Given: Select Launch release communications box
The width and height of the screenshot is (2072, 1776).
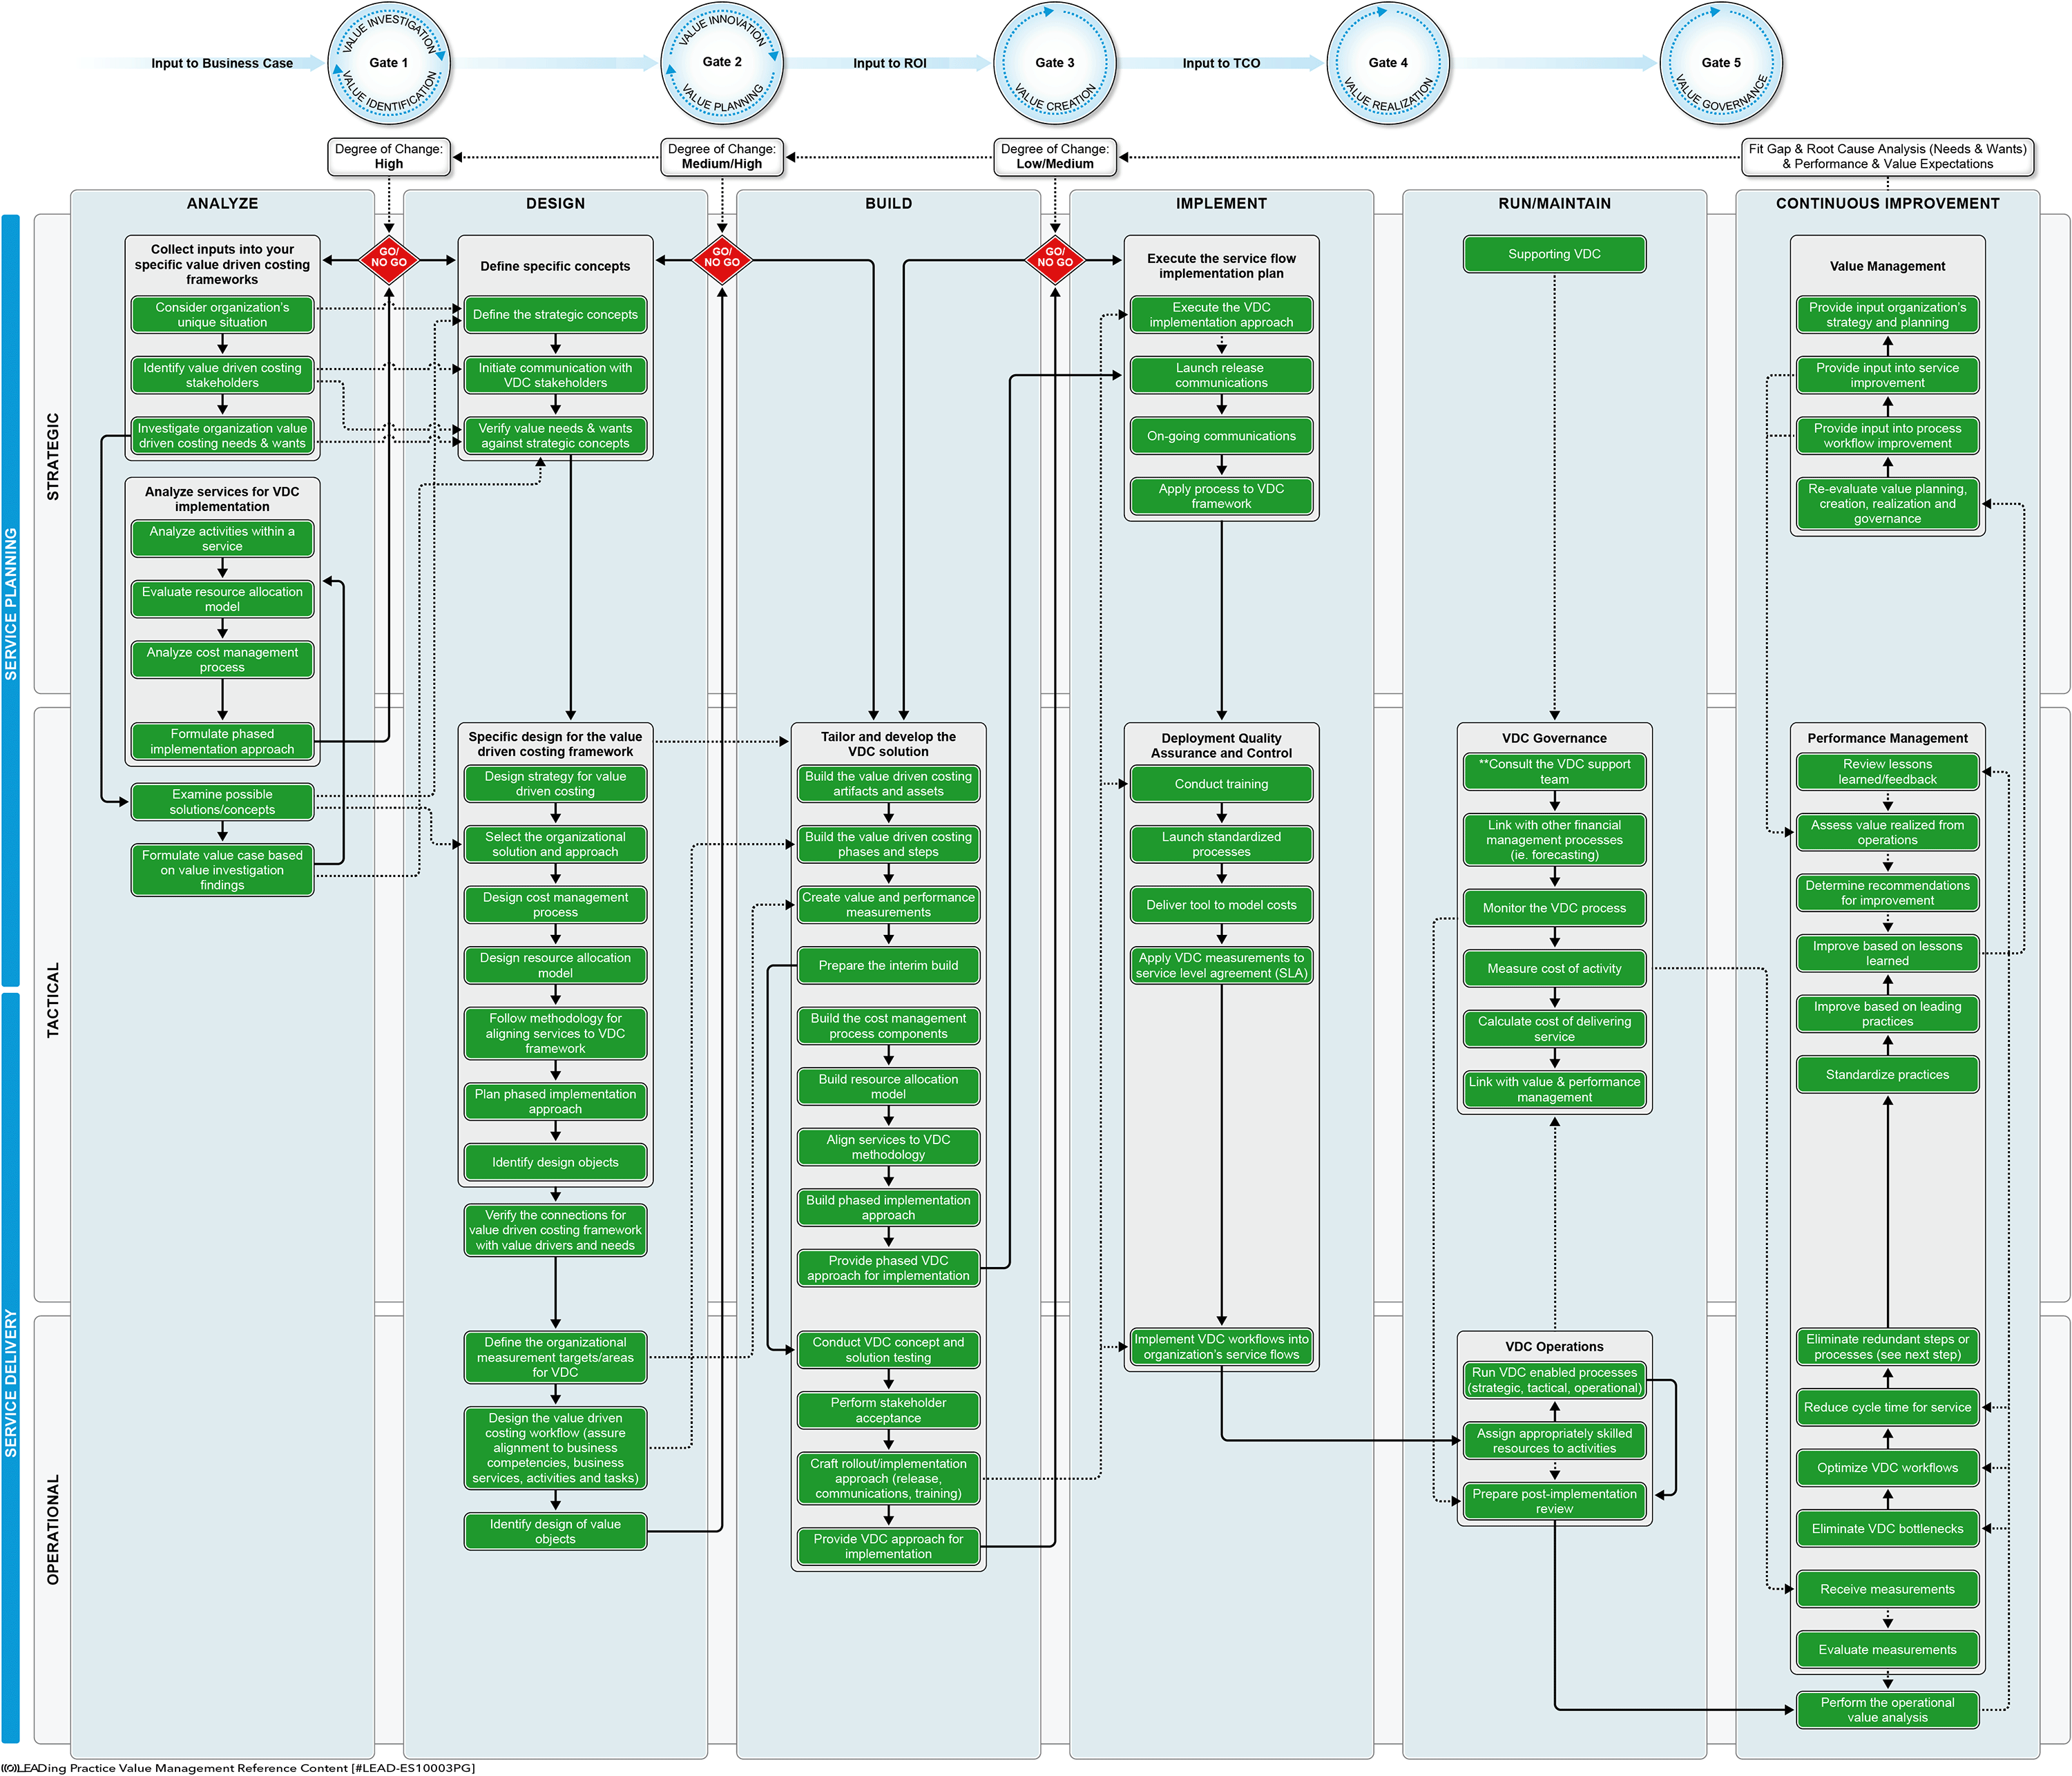Looking at the screenshot, I should click(1221, 375).
